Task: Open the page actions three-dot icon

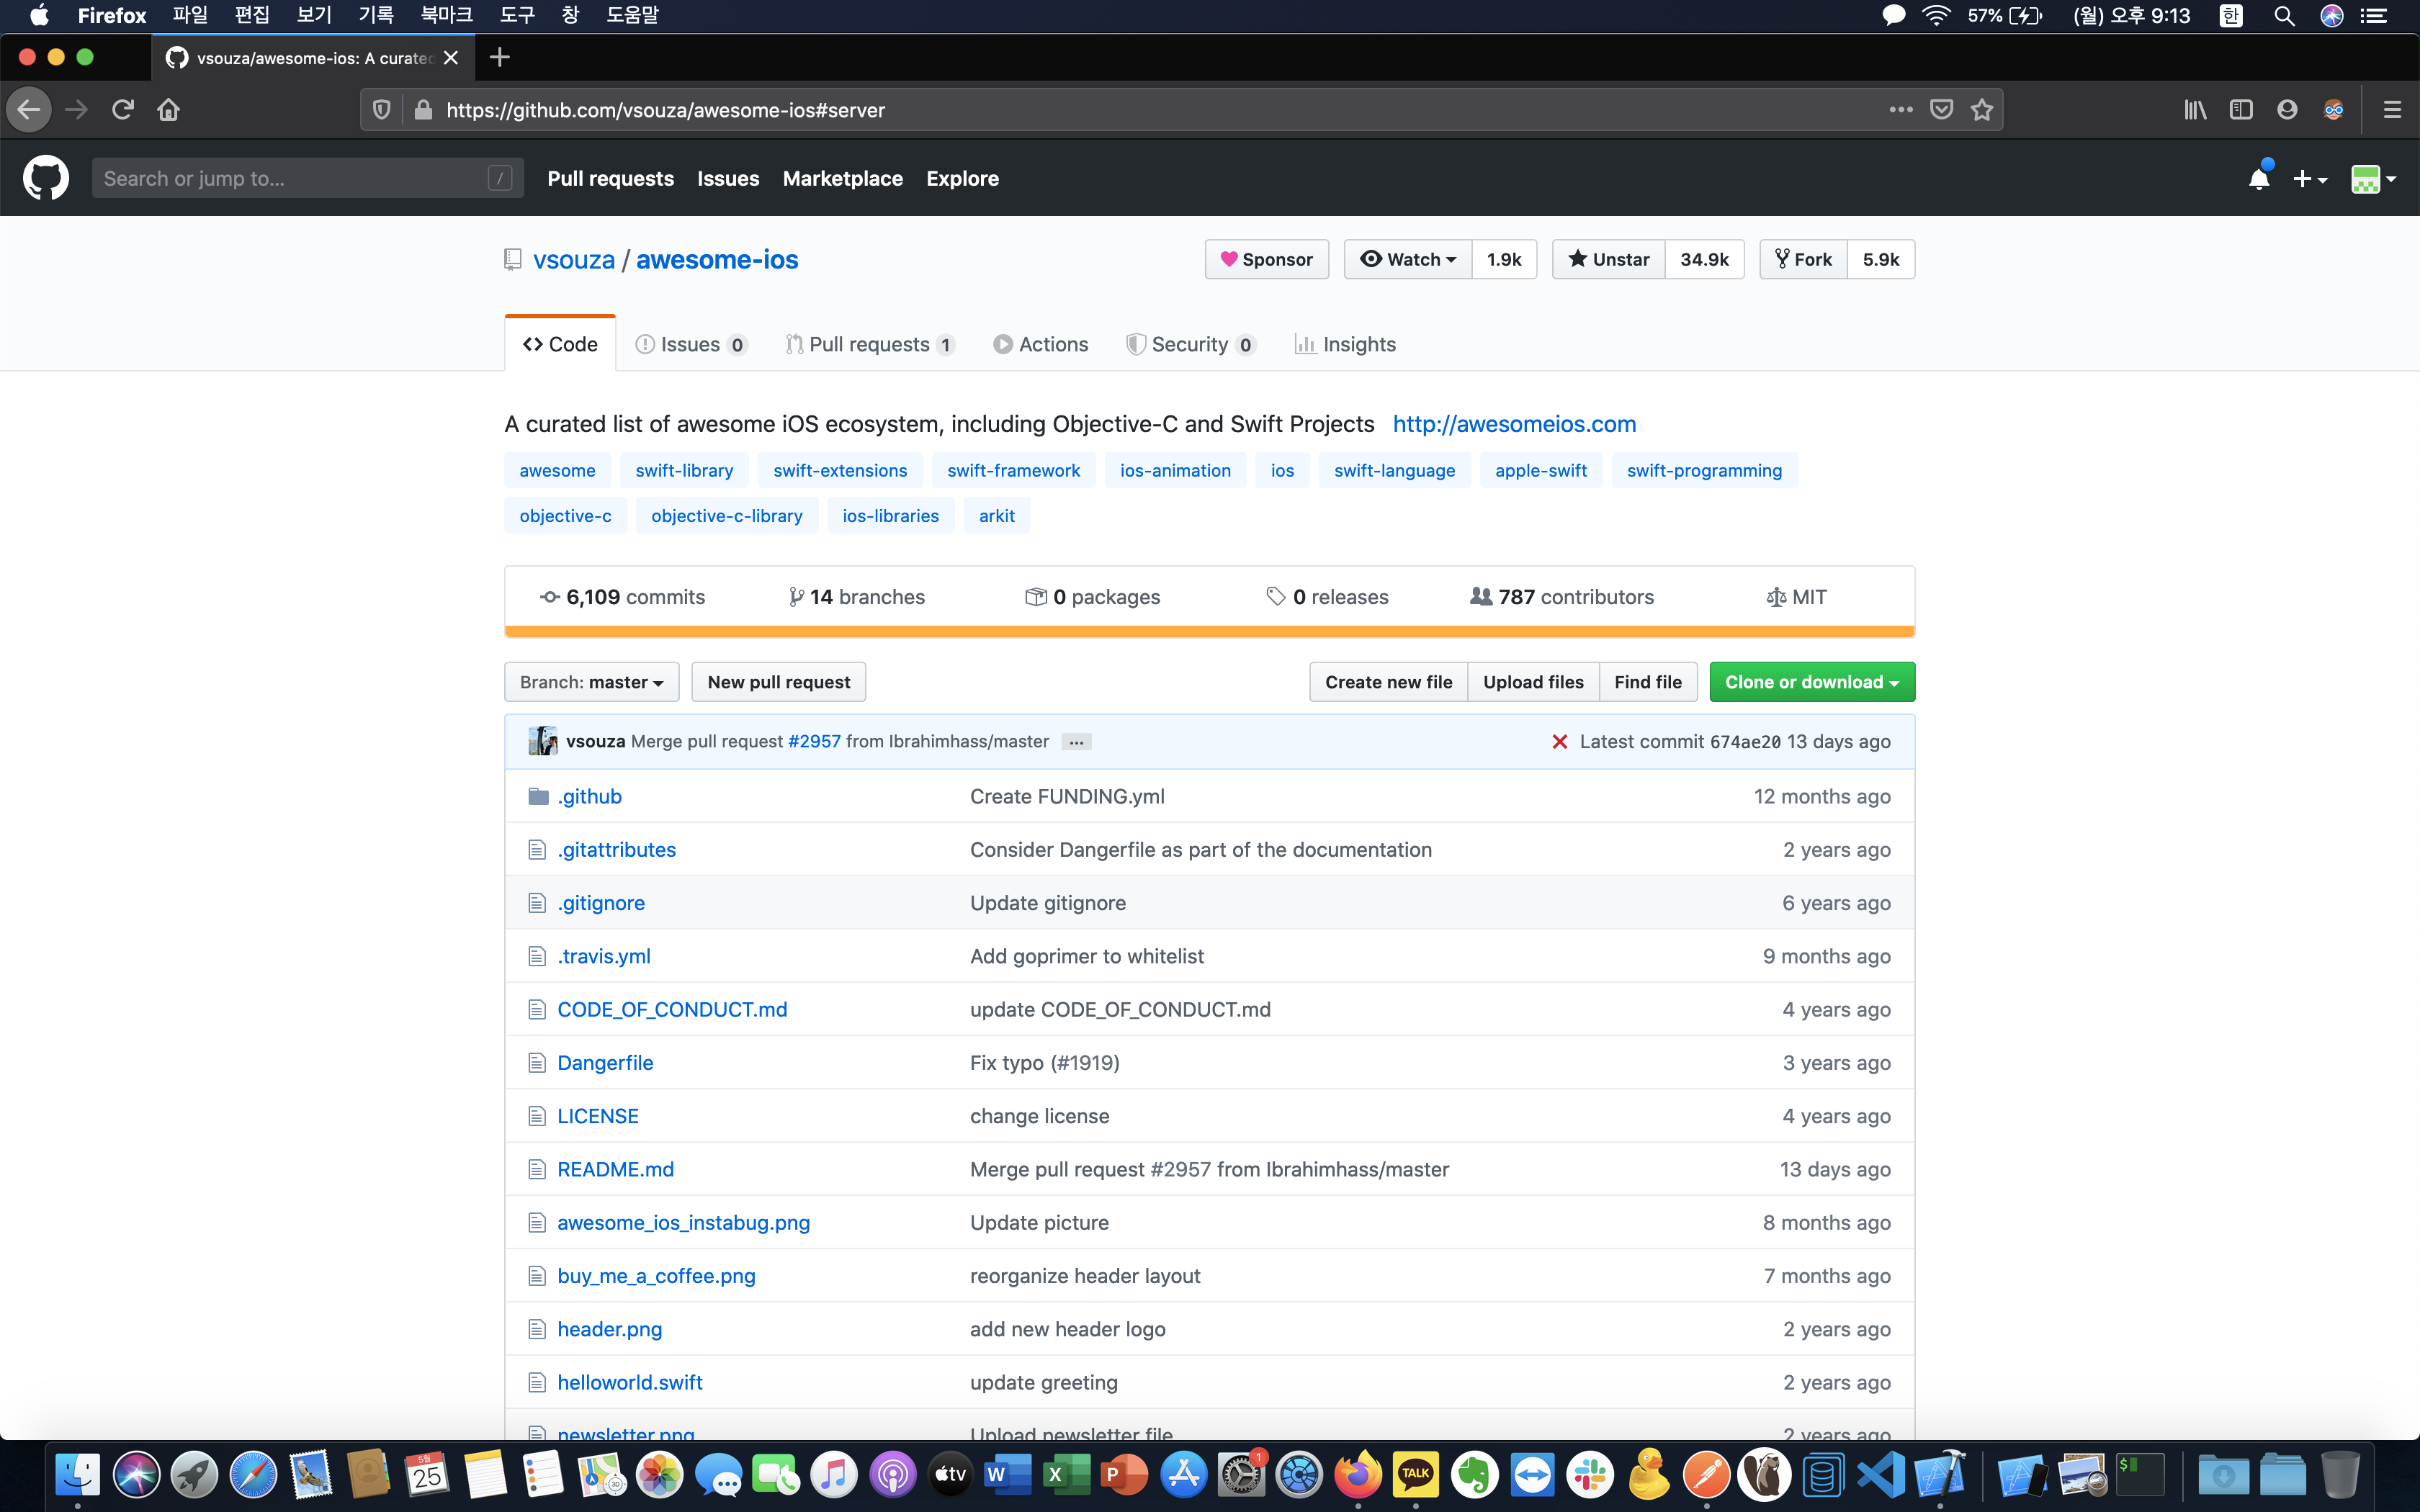Action: pyautogui.click(x=1901, y=109)
